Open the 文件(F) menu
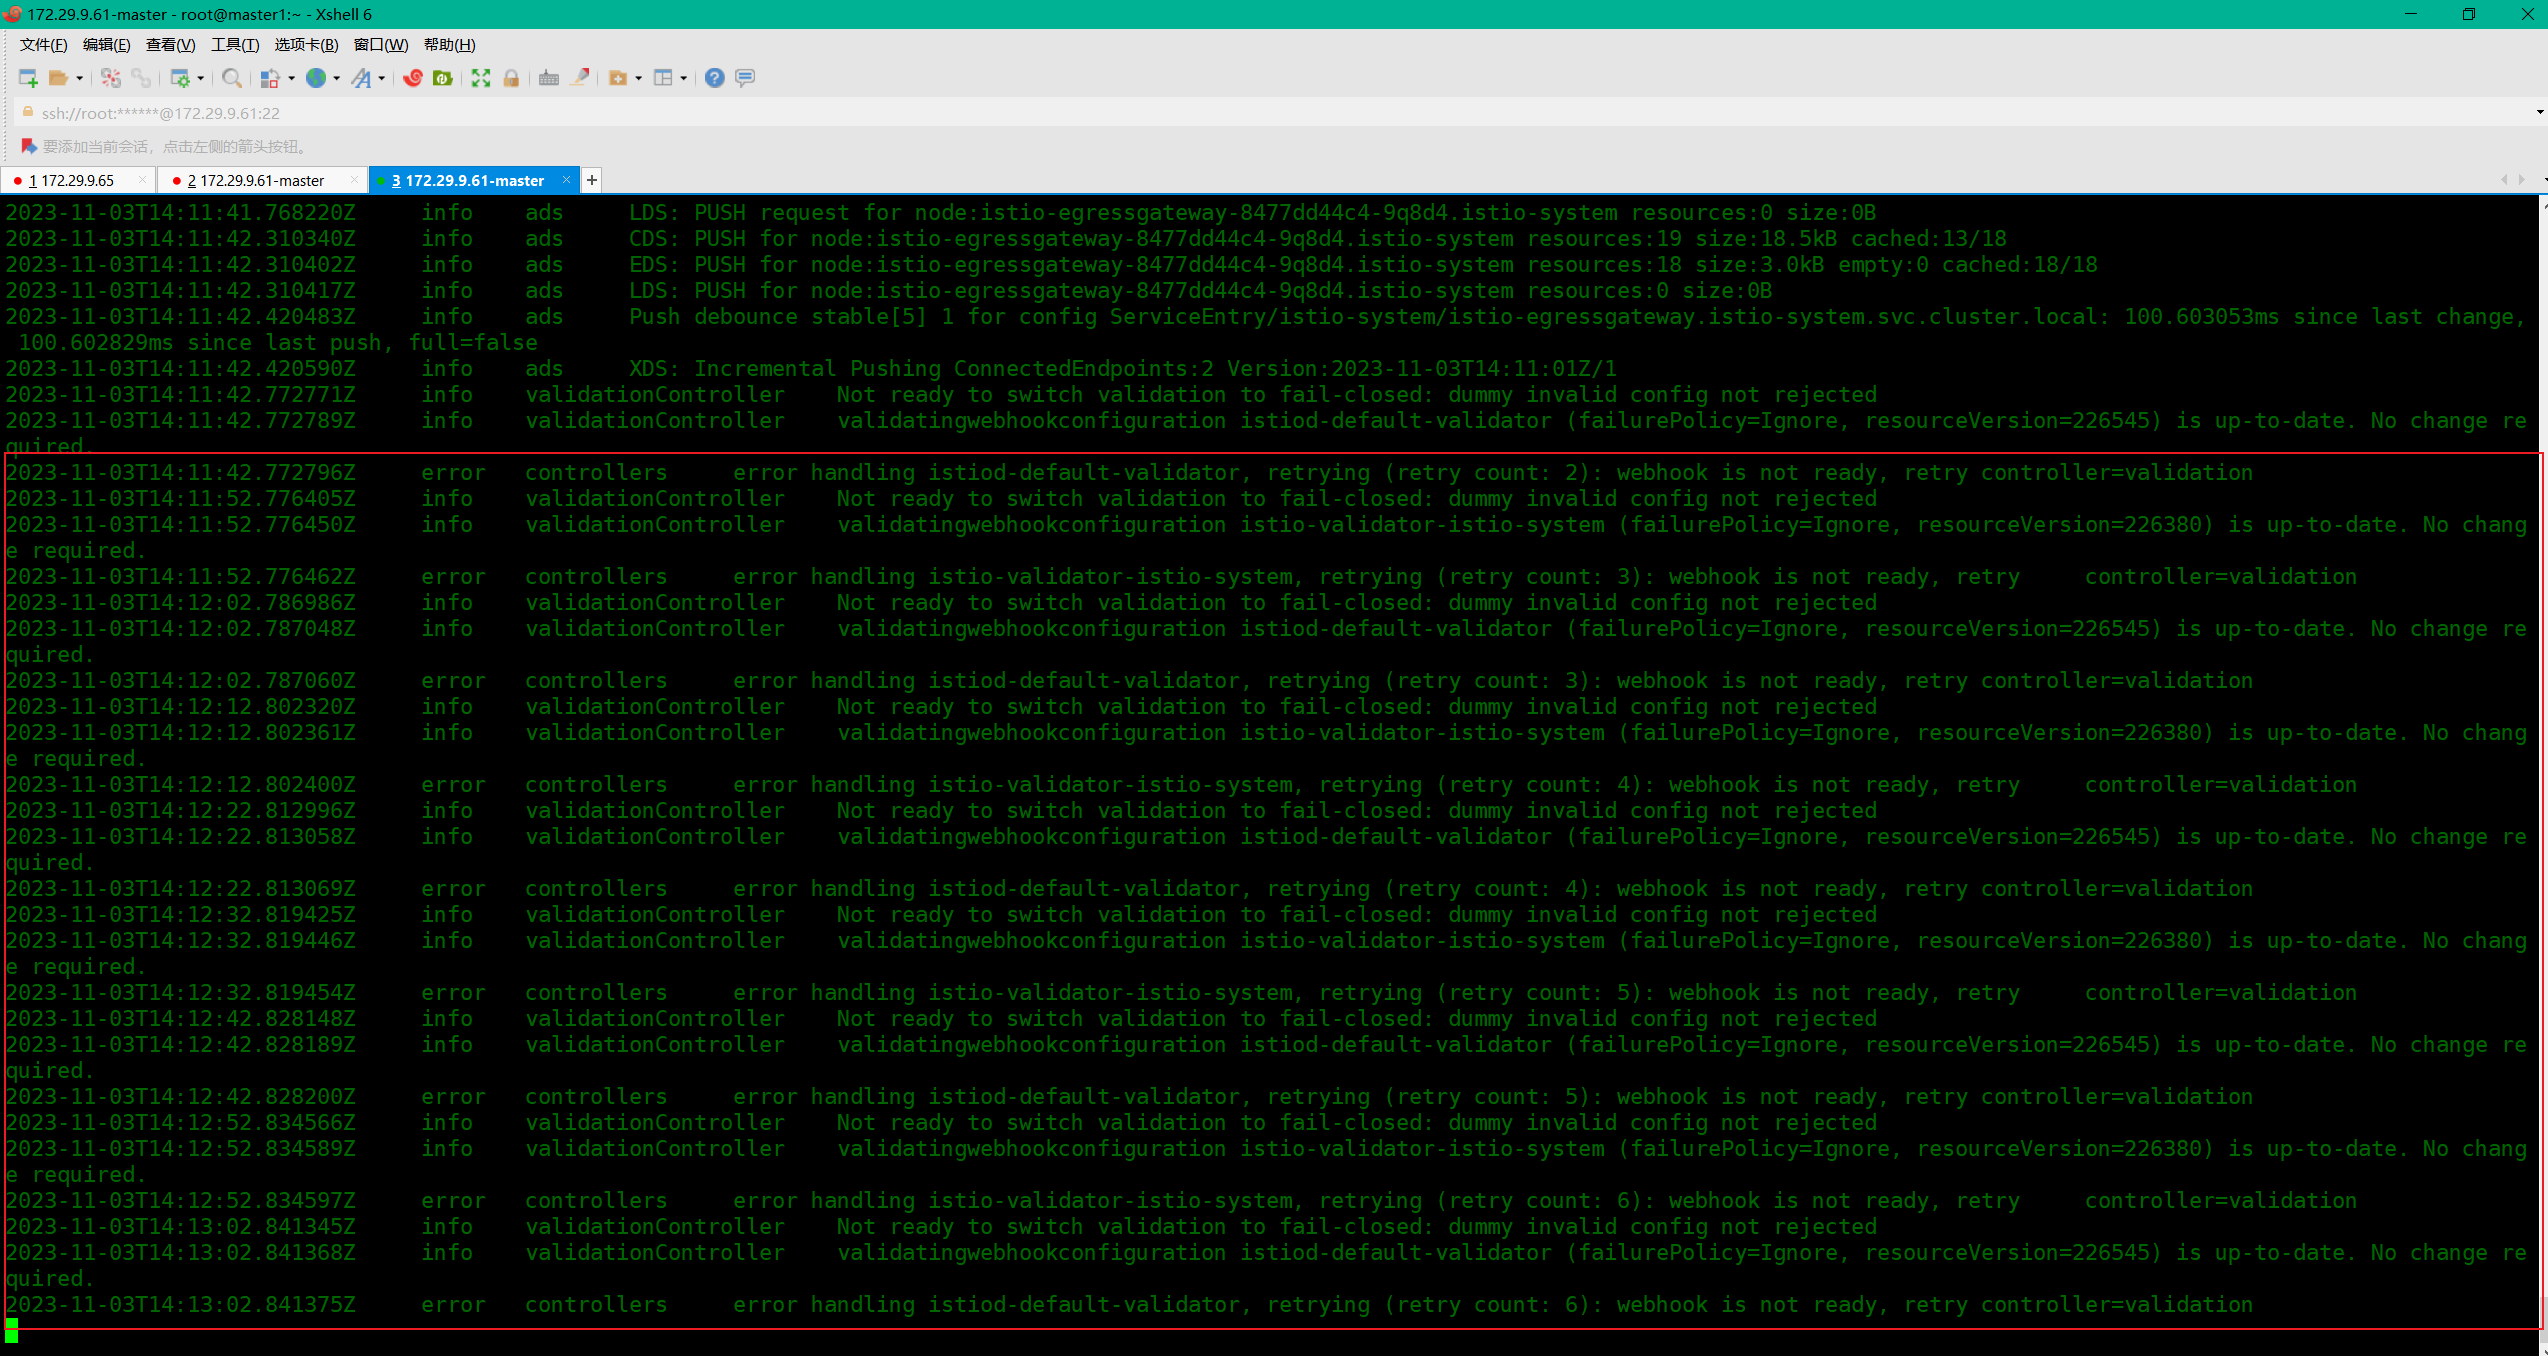The width and height of the screenshot is (2548, 1356). click(x=44, y=45)
